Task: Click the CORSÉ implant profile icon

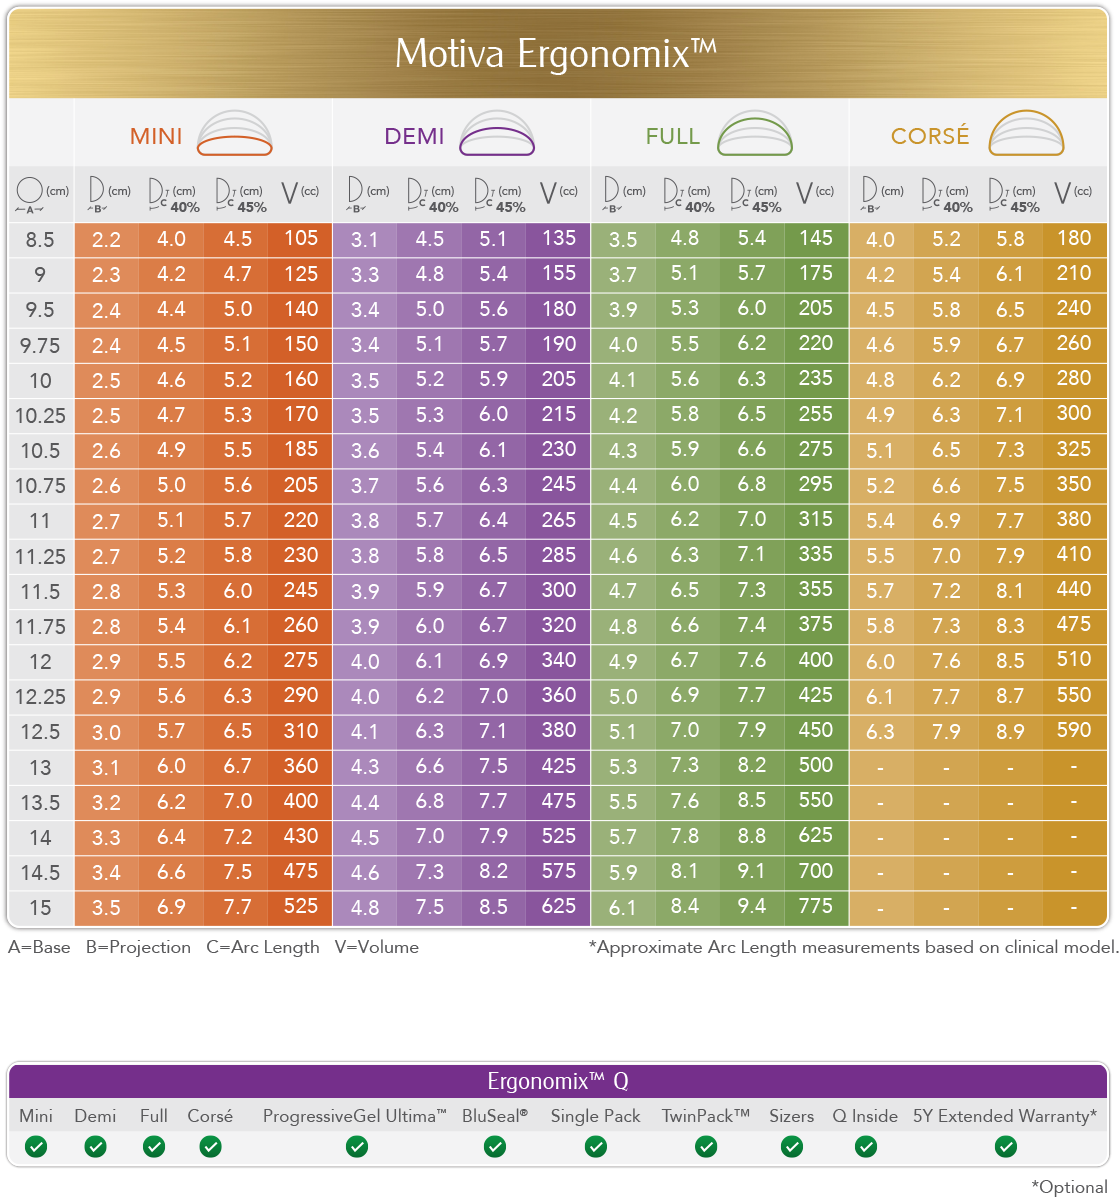Action: click(1026, 134)
